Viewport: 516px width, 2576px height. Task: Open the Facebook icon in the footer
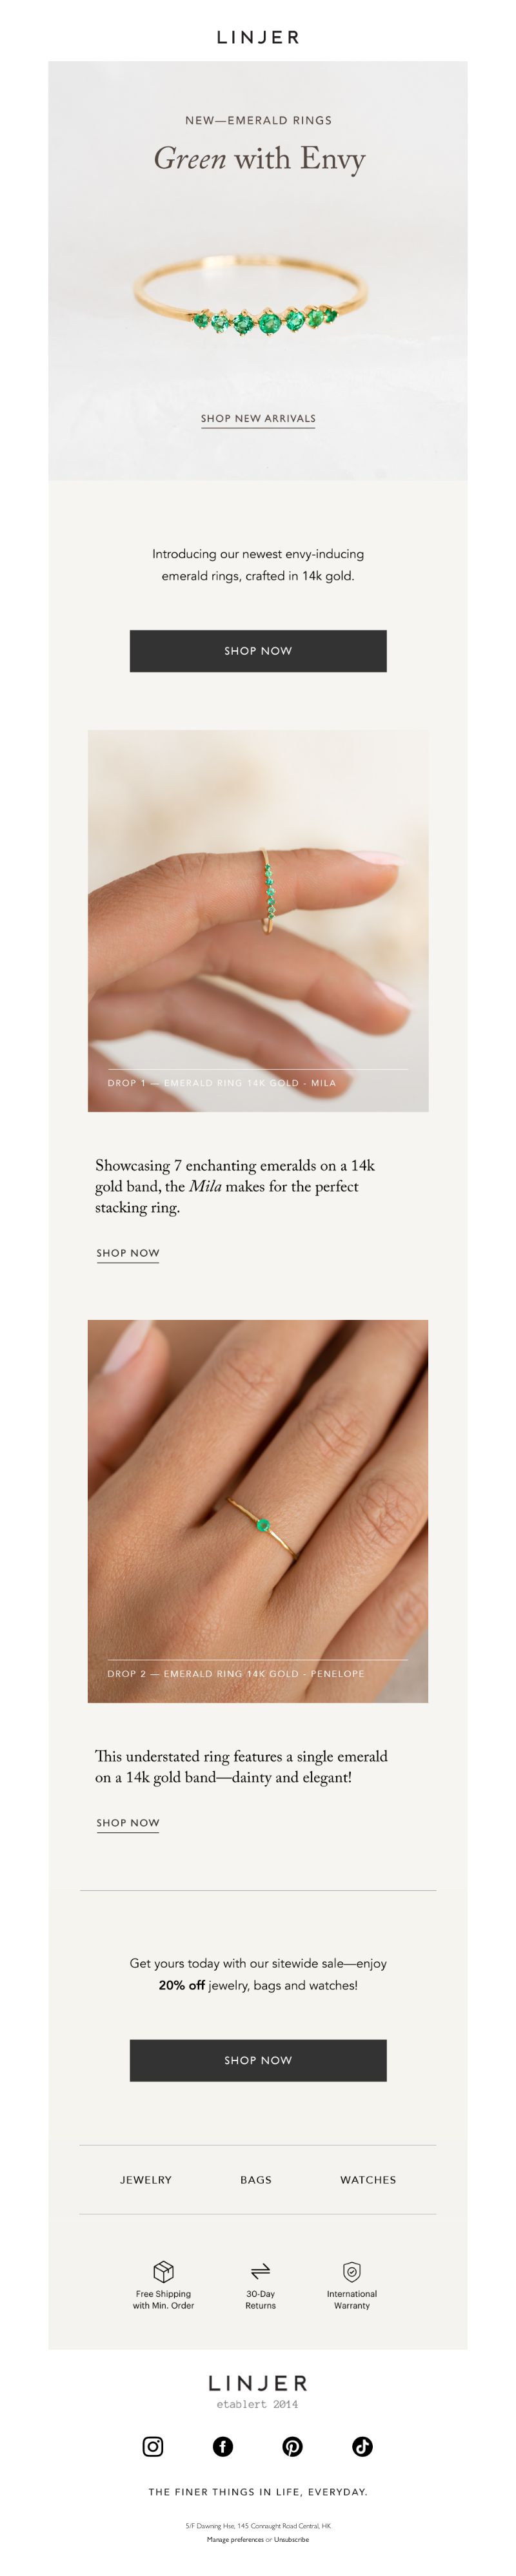pyautogui.click(x=223, y=2446)
